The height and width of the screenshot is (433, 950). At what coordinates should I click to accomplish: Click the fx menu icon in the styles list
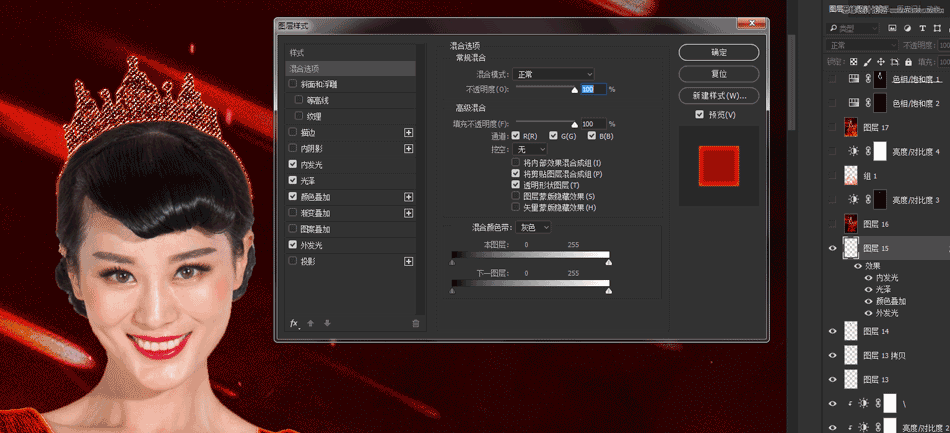pyautogui.click(x=294, y=323)
